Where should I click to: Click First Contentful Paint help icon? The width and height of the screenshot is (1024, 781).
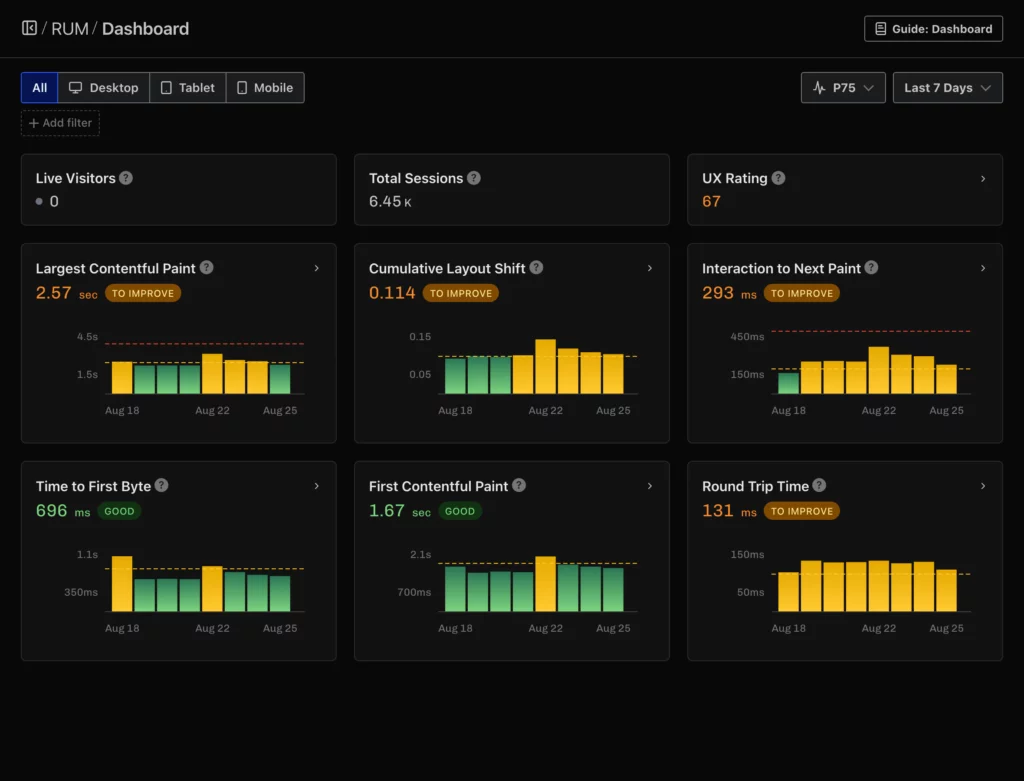[x=519, y=485]
